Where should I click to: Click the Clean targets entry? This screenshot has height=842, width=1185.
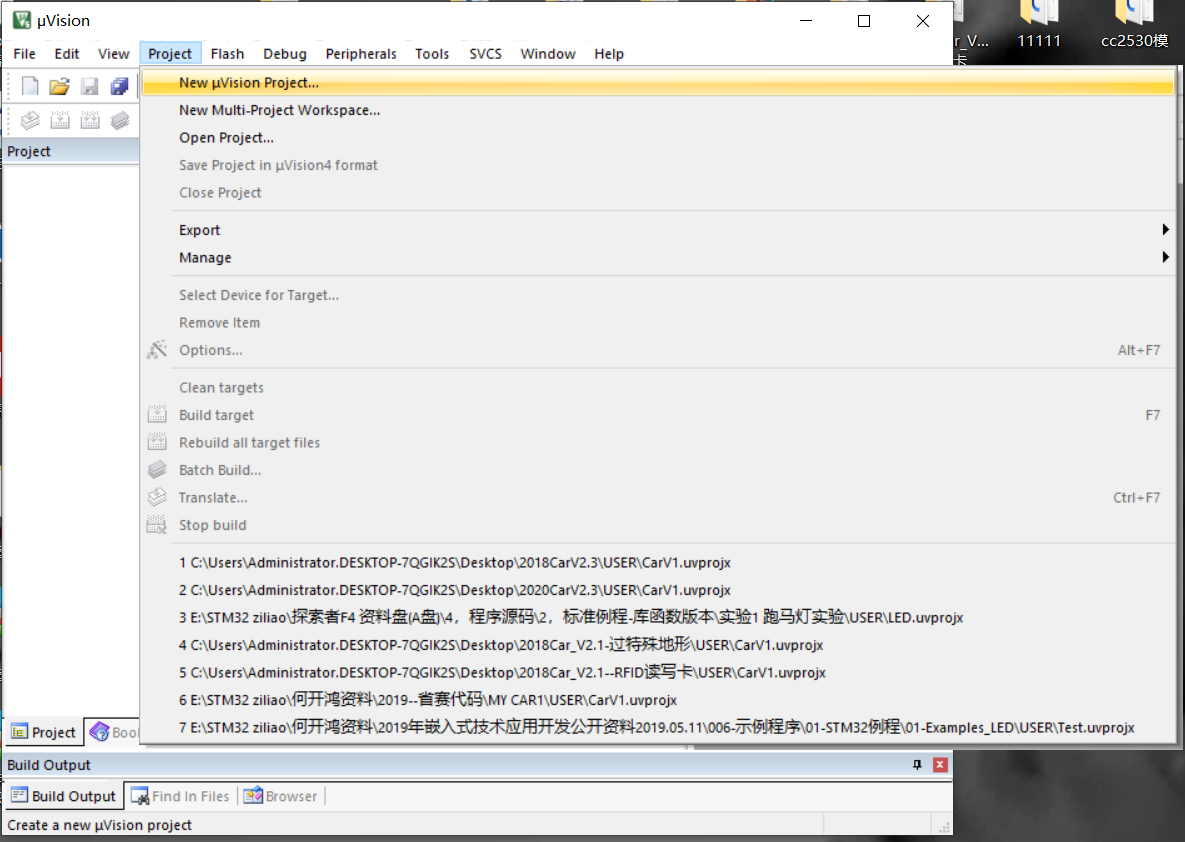[x=658, y=387]
